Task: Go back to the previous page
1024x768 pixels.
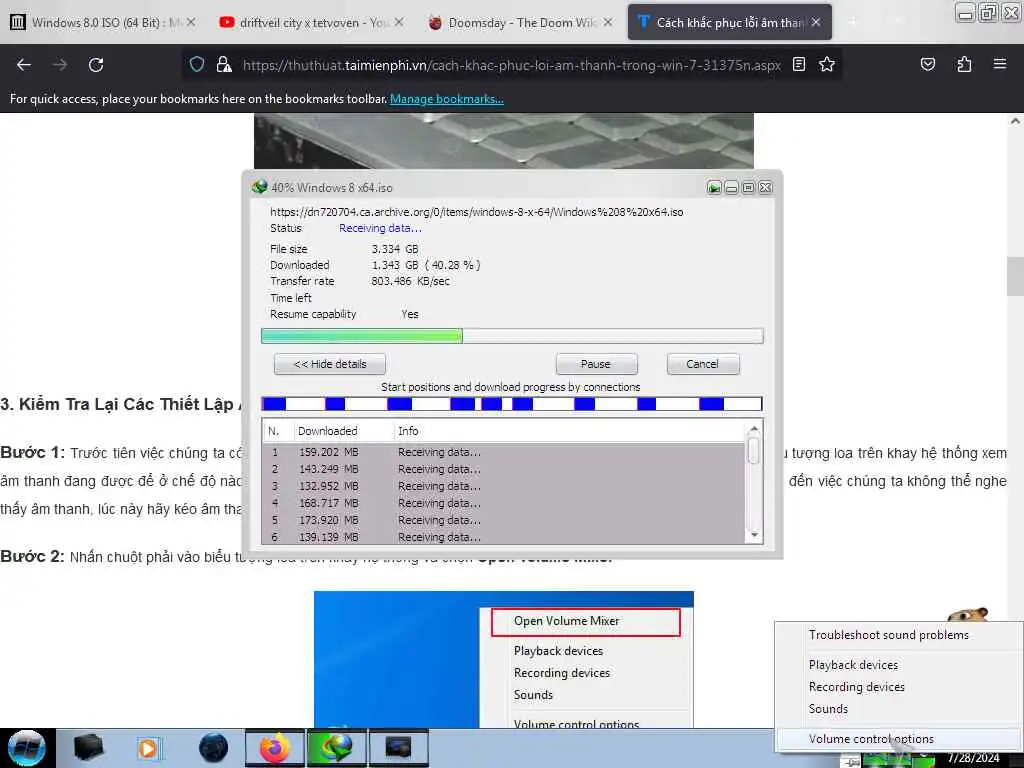Action: coord(24,65)
